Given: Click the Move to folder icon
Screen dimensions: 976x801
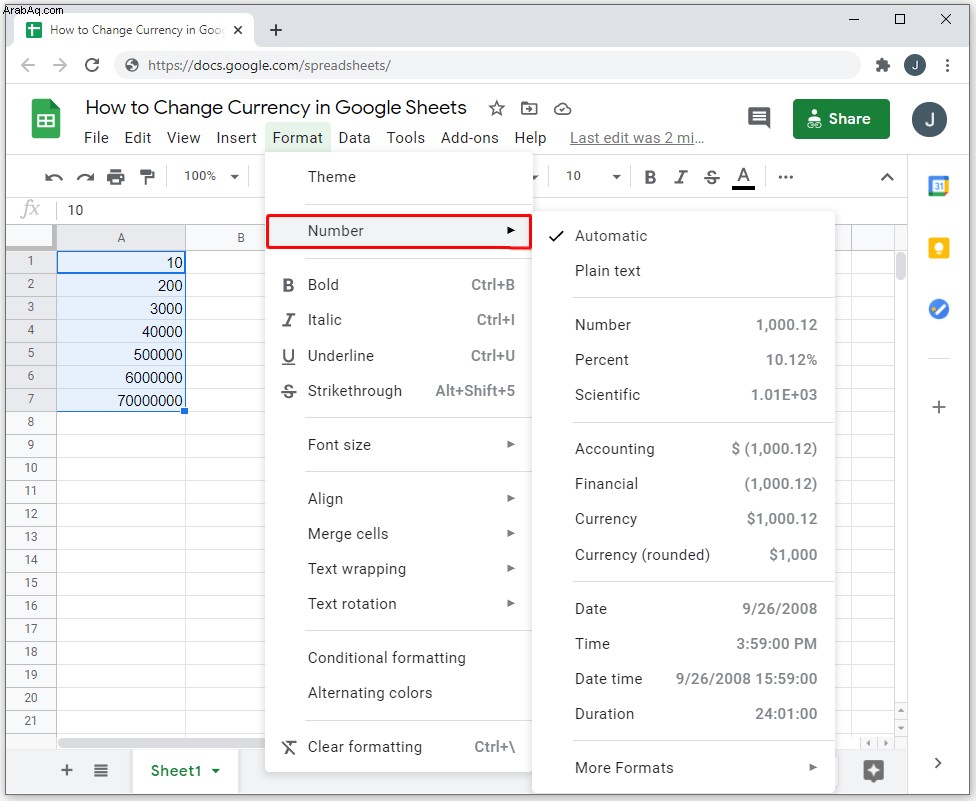Looking at the screenshot, I should [529, 108].
